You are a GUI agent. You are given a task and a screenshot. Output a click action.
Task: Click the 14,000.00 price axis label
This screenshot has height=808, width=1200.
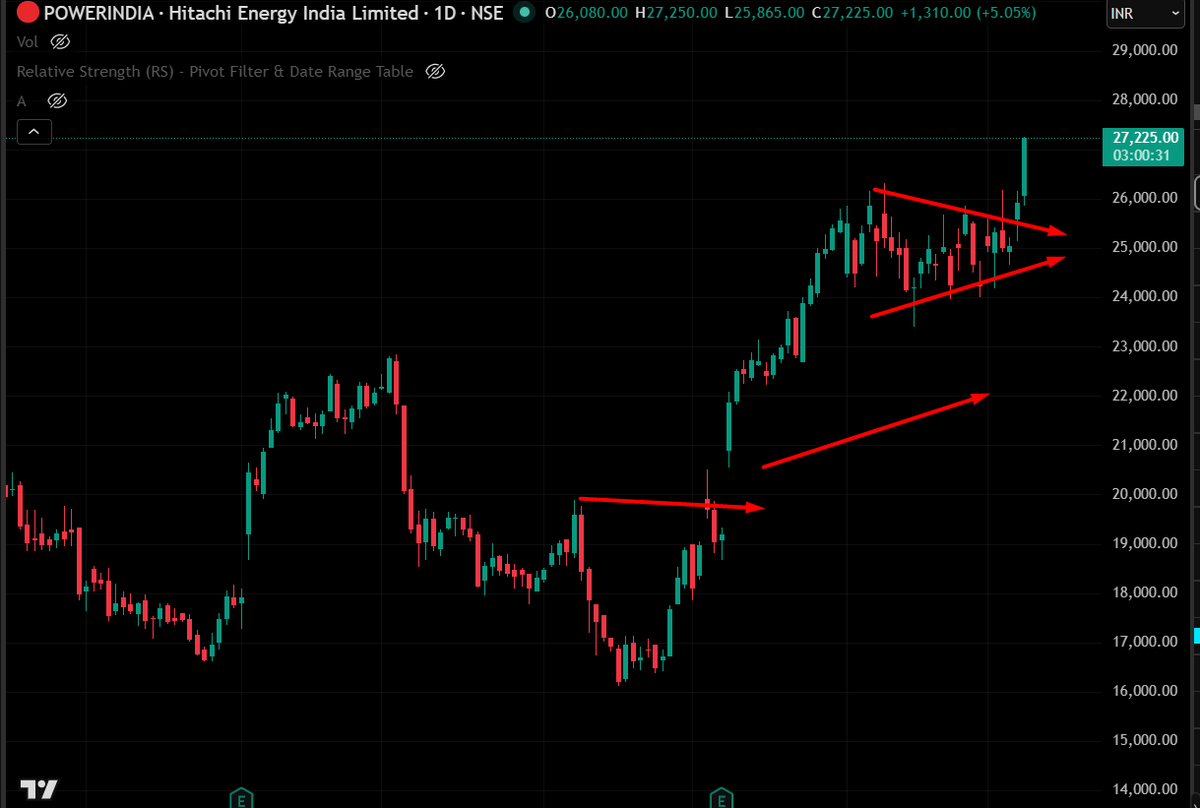(x=1145, y=790)
